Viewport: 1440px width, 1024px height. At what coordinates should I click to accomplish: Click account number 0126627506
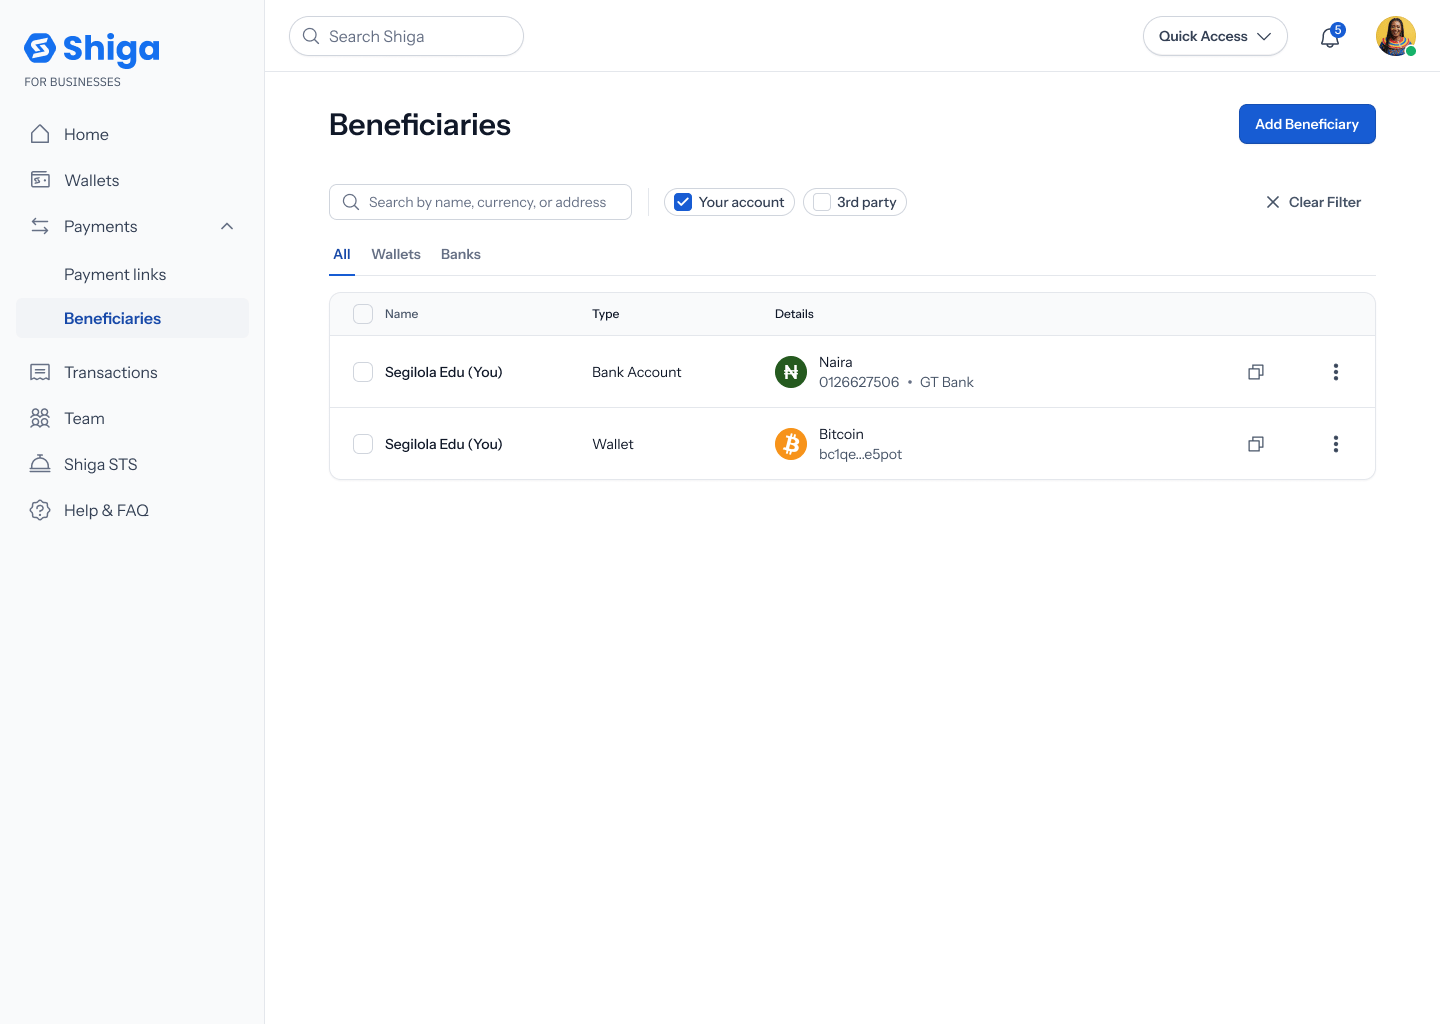click(x=859, y=382)
